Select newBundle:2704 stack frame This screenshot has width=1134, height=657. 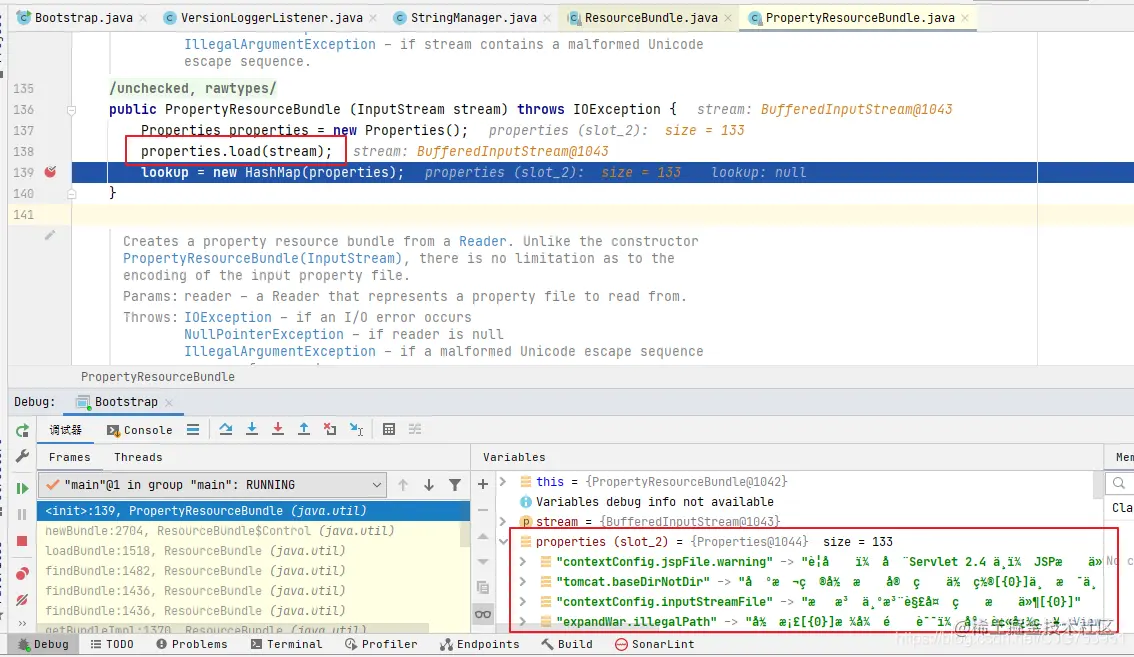click(x=253, y=530)
